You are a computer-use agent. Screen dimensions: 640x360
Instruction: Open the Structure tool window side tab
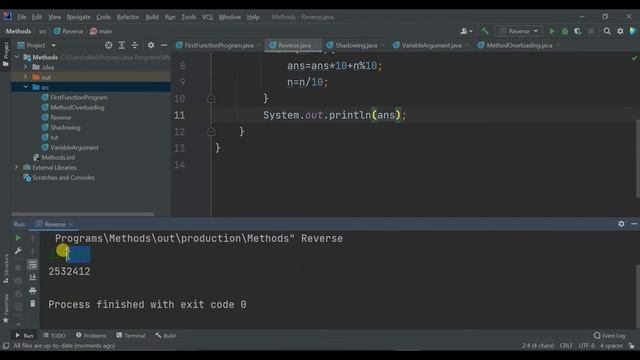coord(6,269)
